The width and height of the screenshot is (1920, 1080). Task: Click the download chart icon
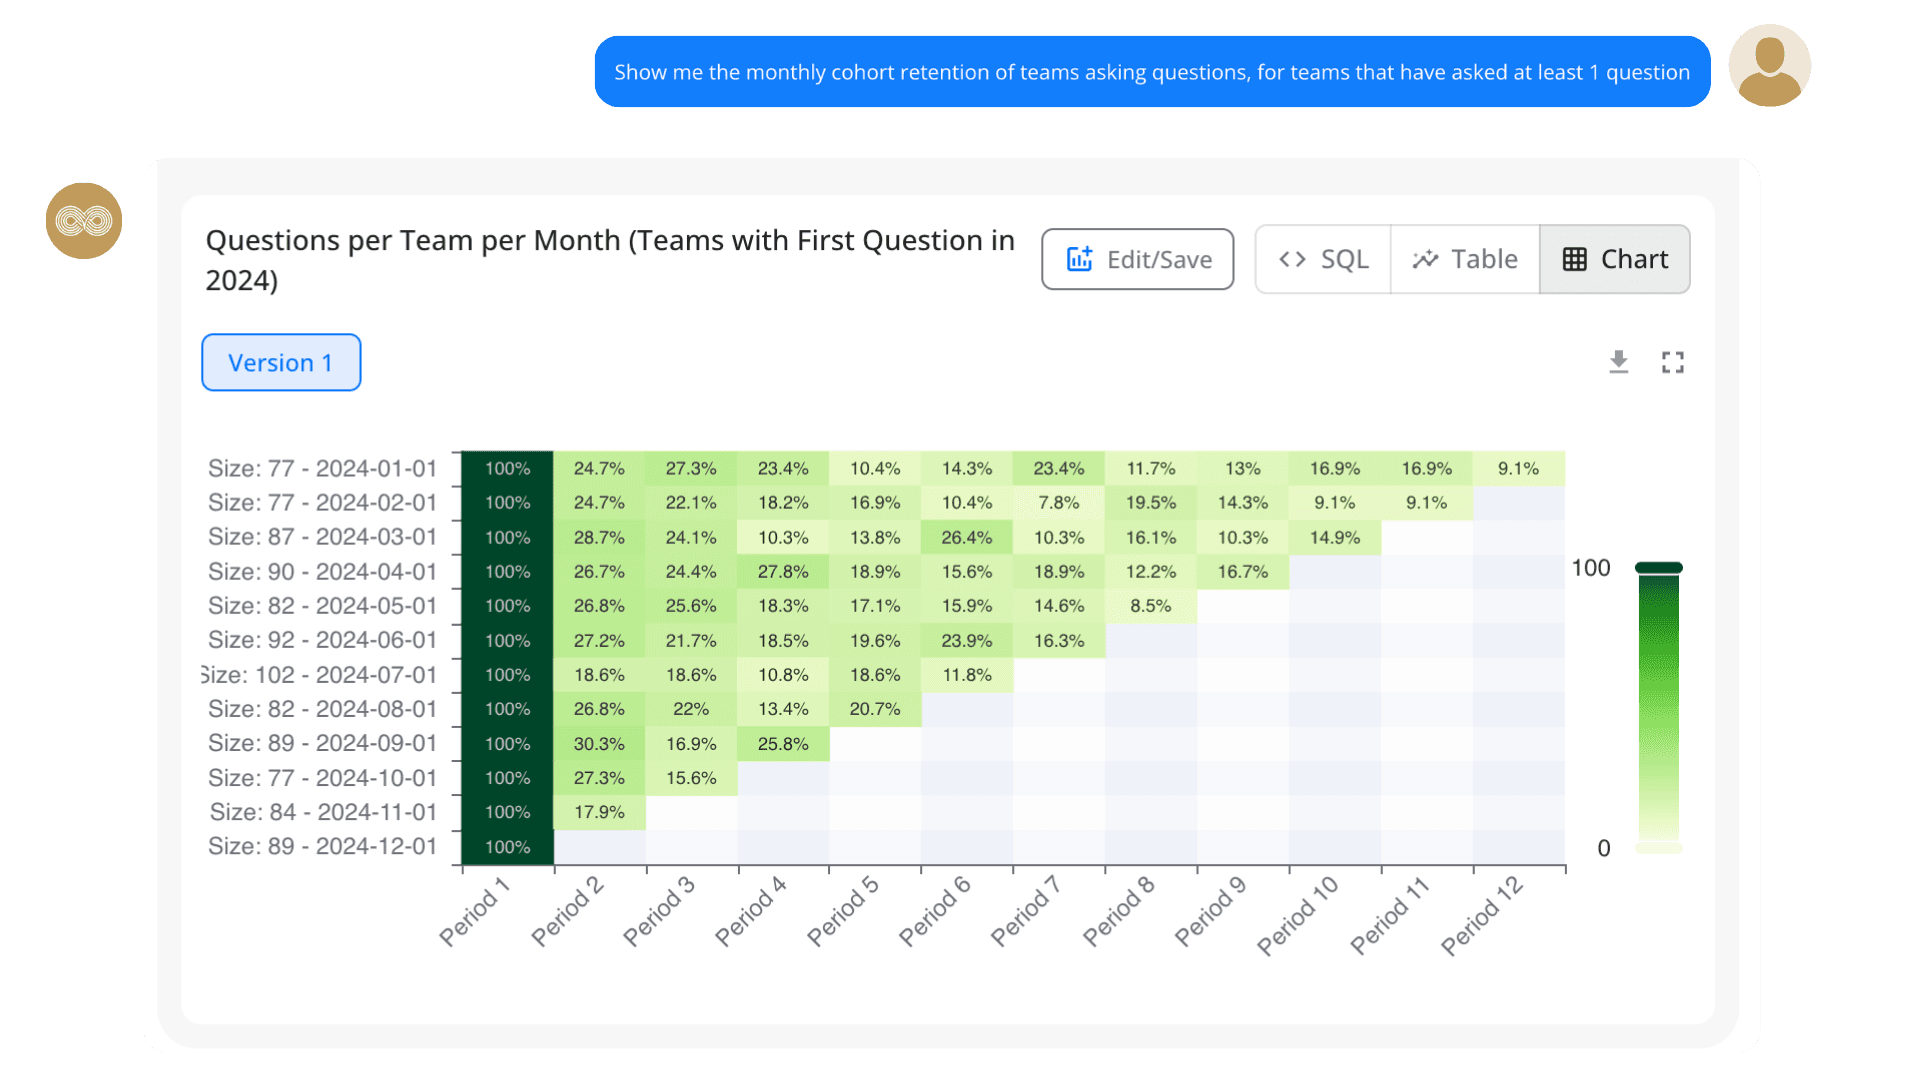pos(1618,362)
